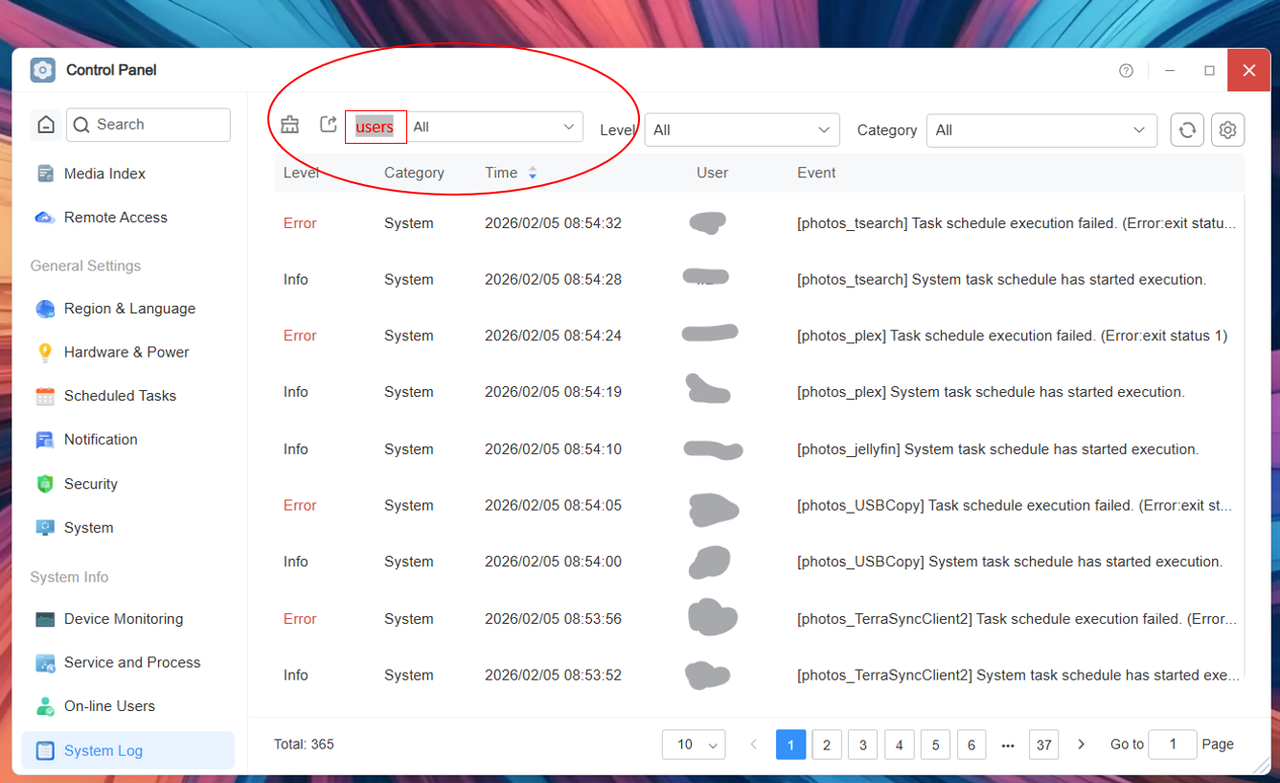Click the Total: 365 count text
The width and height of the screenshot is (1280, 783).
(x=304, y=744)
